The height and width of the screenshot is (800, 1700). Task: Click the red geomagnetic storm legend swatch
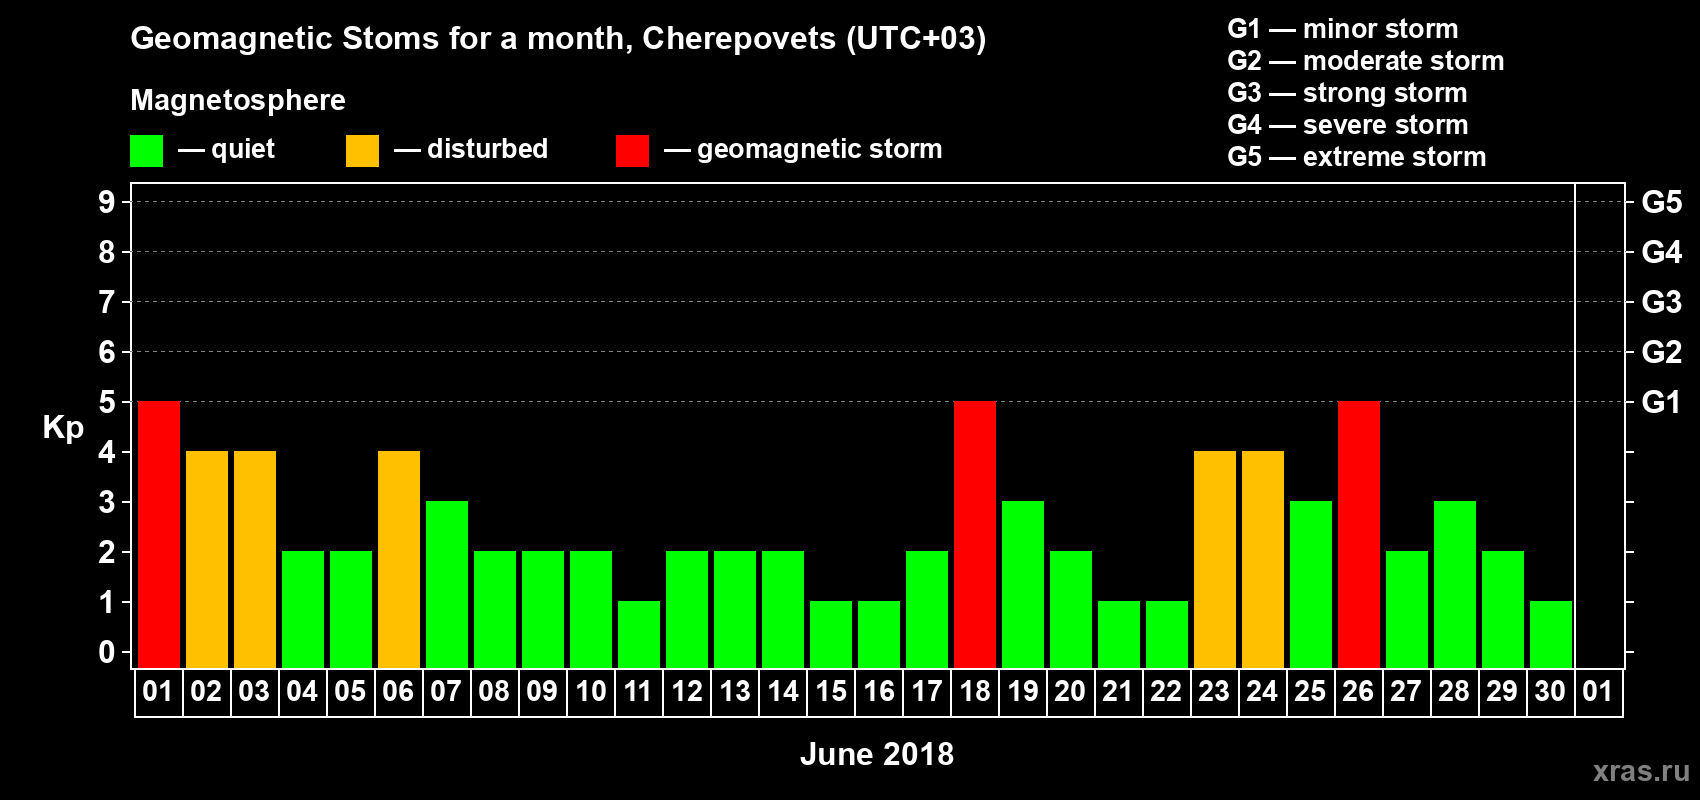632,151
